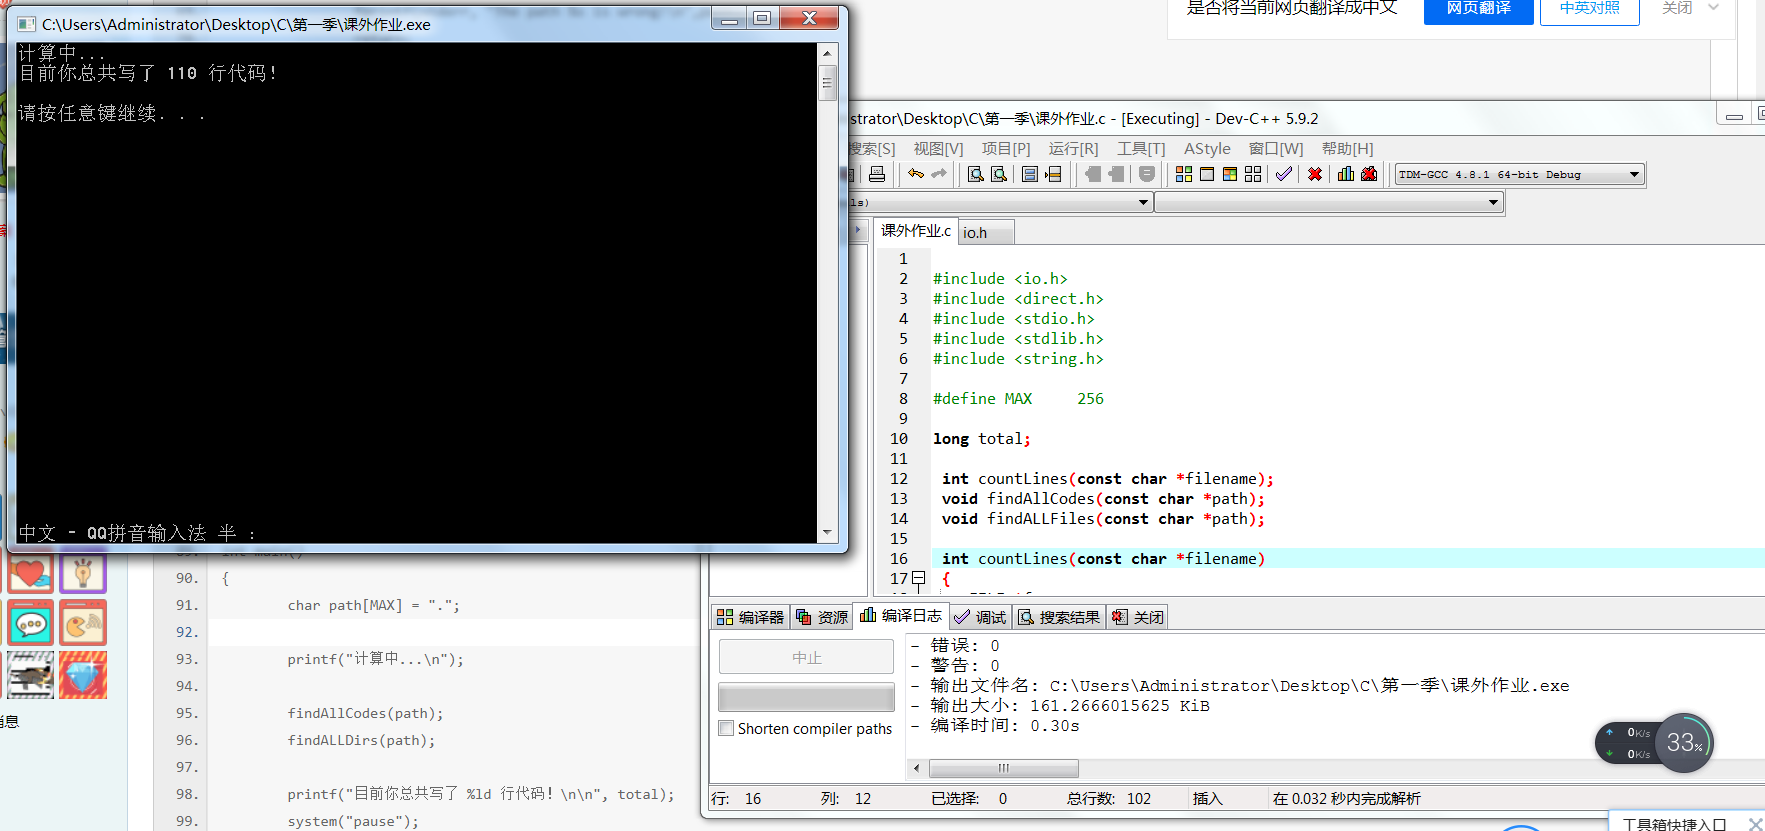The height and width of the screenshot is (831, 1765).
Task: Click the Compile and Run icon
Action: click(1230, 174)
